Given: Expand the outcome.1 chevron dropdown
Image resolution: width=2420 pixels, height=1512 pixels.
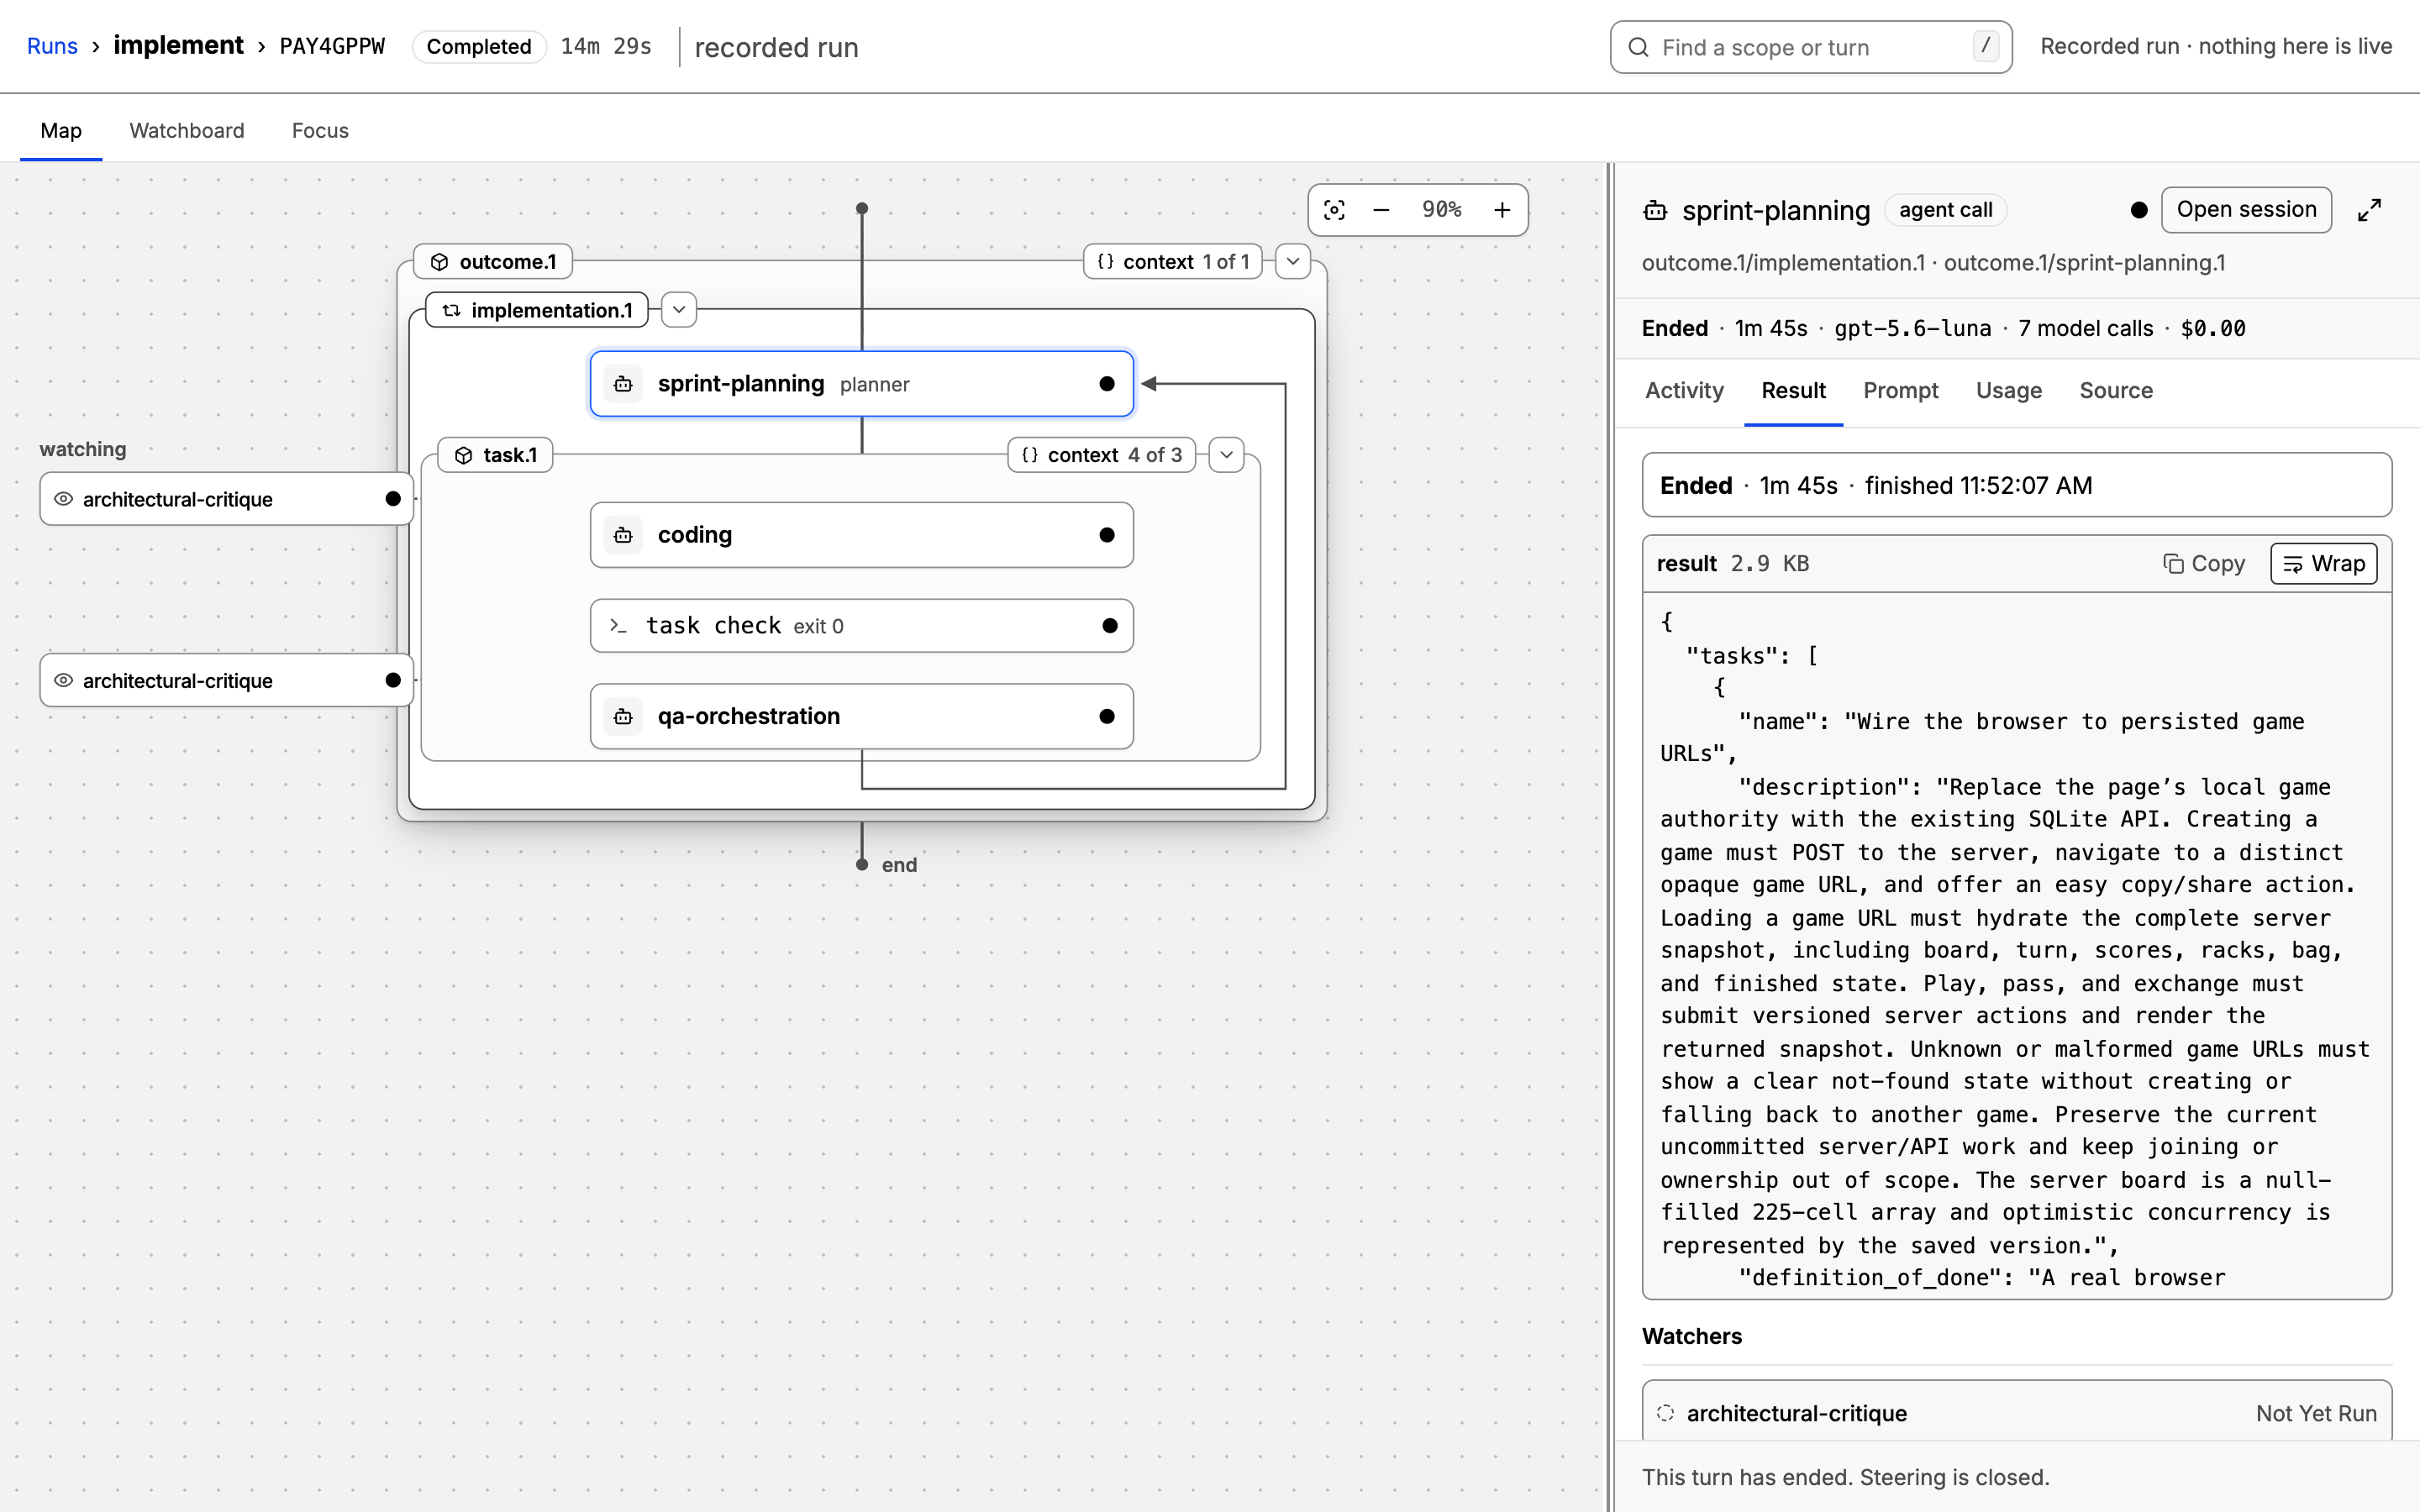Looking at the screenshot, I should (1293, 262).
